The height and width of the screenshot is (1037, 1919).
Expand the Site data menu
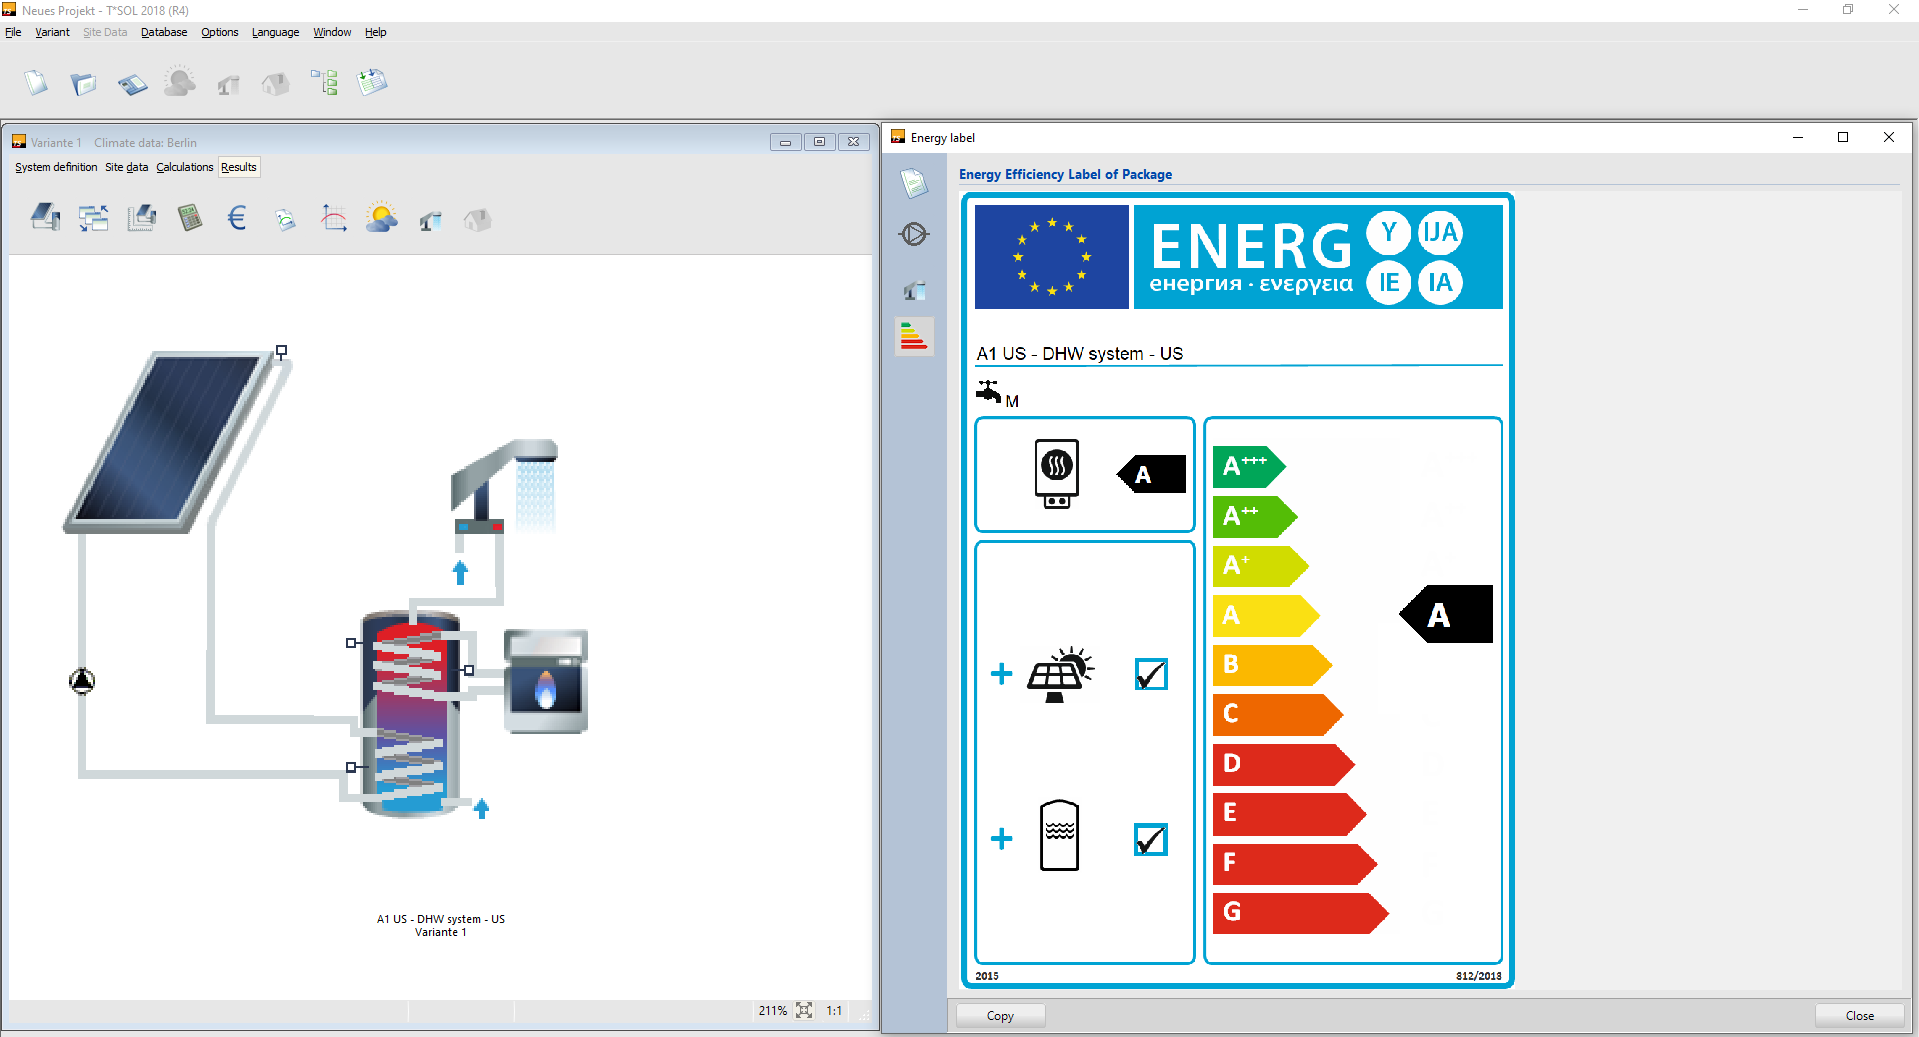(x=126, y=167)
